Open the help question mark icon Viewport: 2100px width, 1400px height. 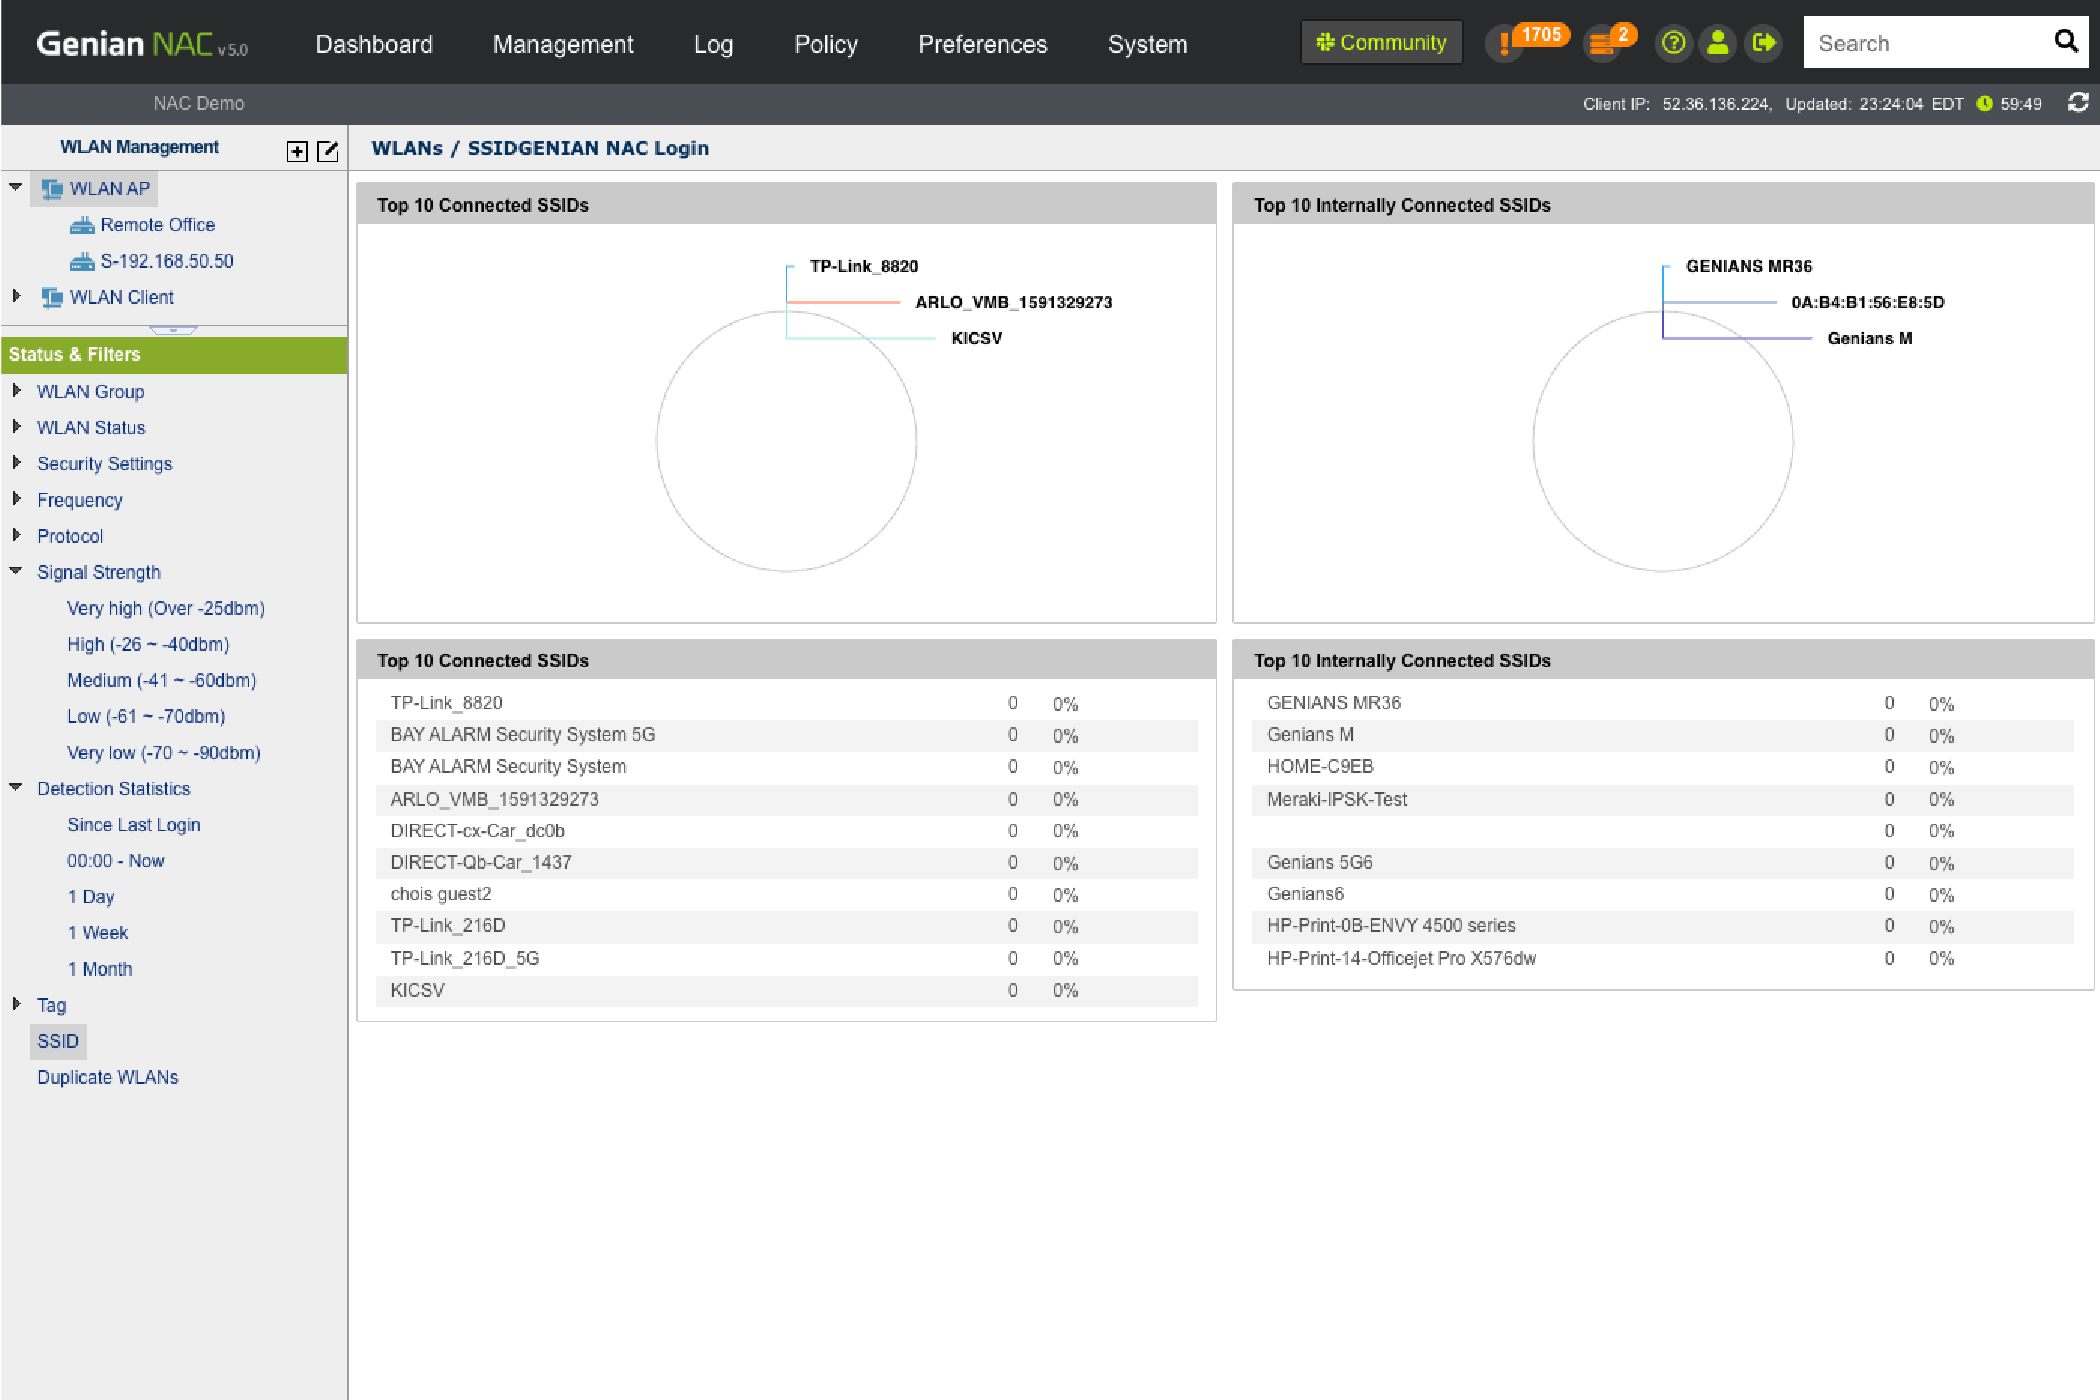coord(1673,43)
